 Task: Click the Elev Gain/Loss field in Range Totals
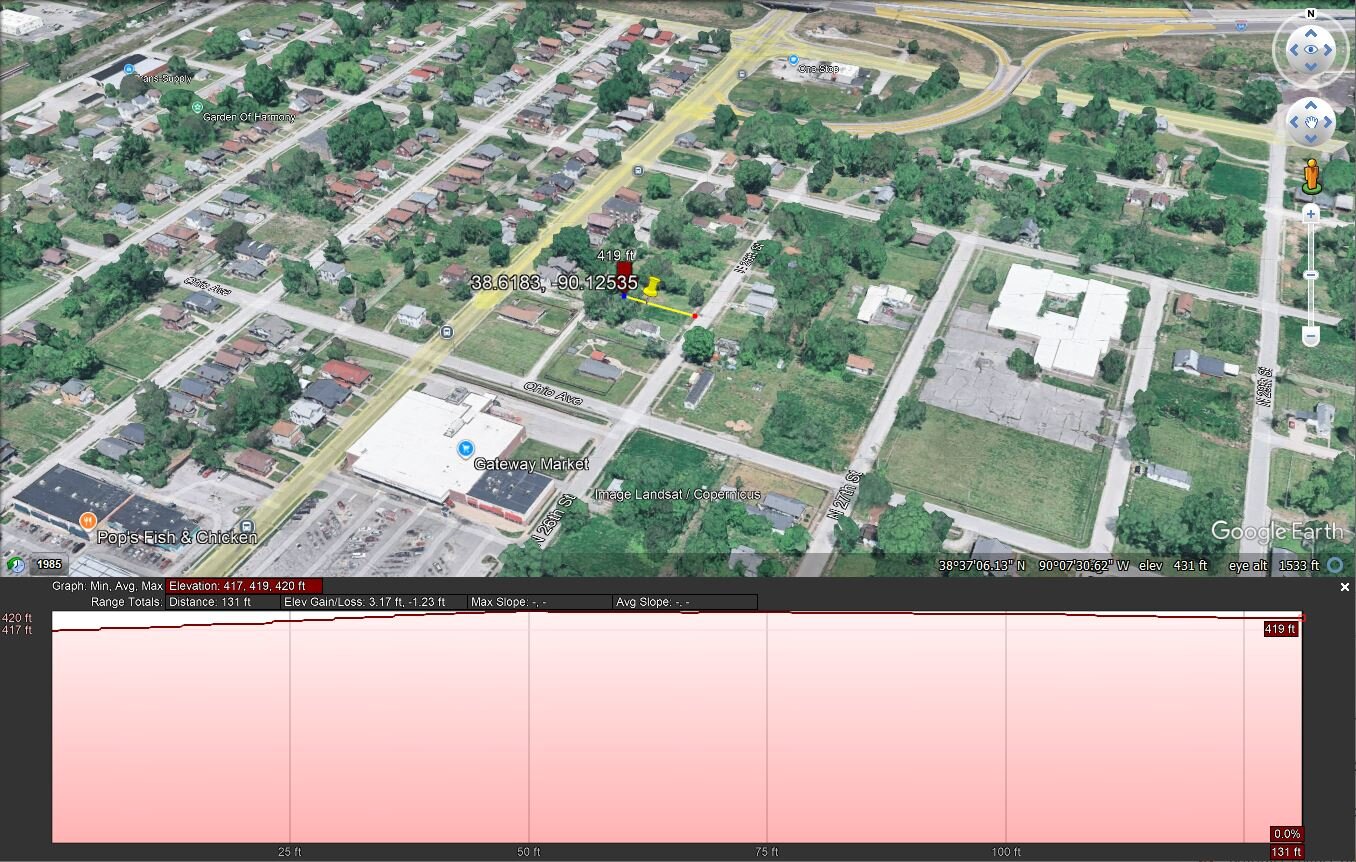[x=374, y=602]
